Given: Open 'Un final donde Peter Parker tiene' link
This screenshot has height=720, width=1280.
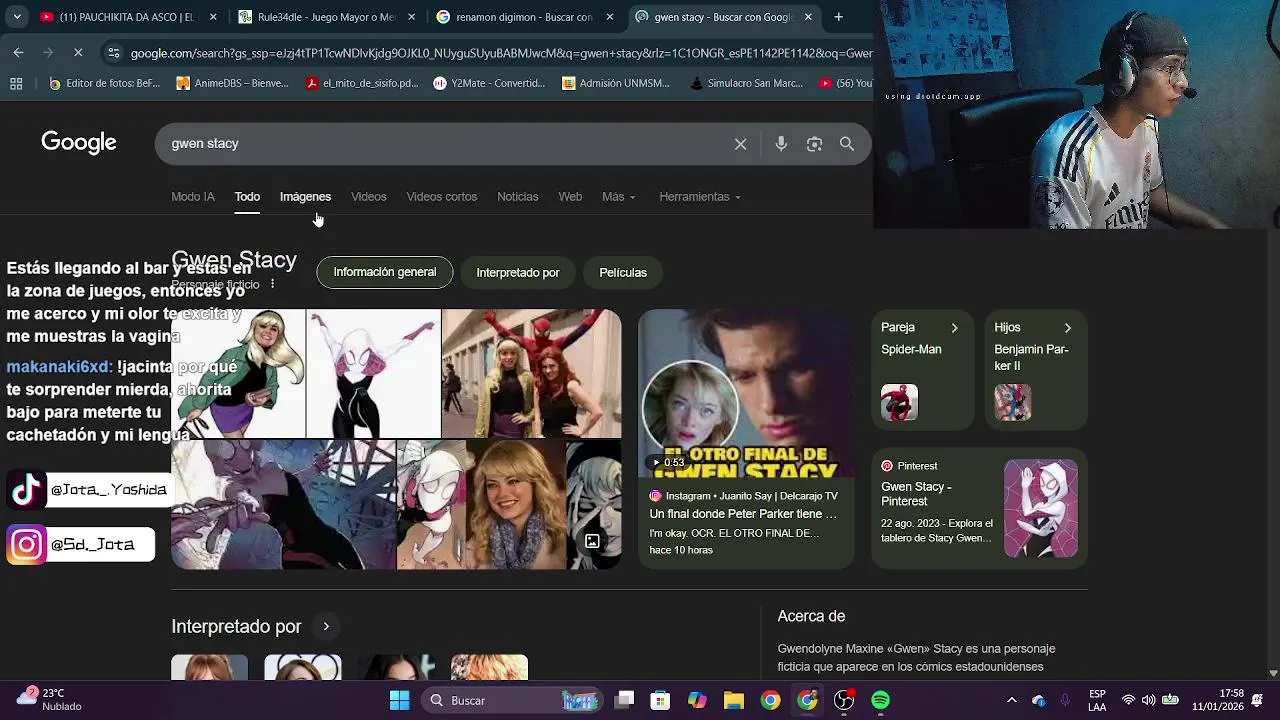Looking at the screenshot, I should point(743,514).
